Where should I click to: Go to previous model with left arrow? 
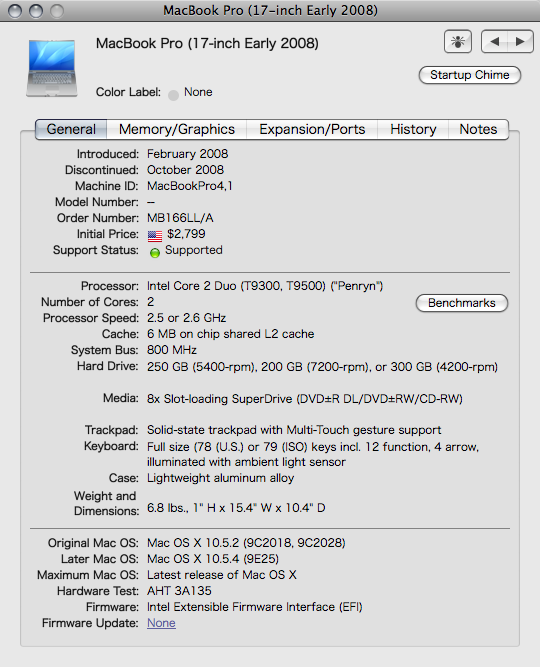(494, 42)
